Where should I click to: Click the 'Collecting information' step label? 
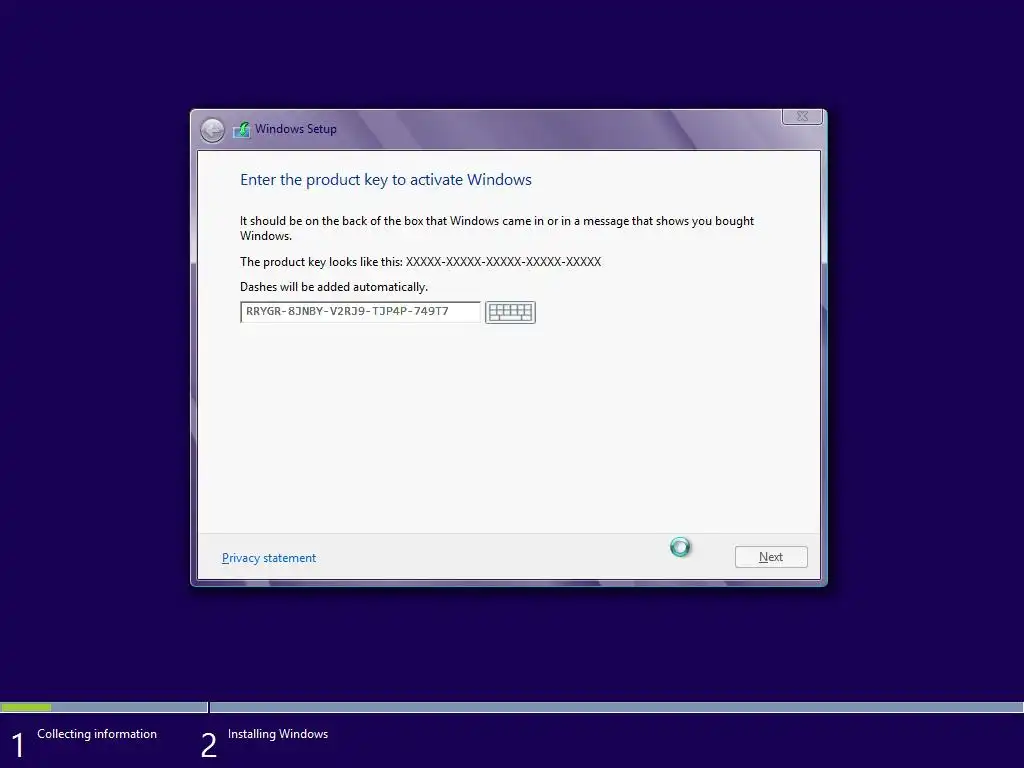tap(97, 734)
